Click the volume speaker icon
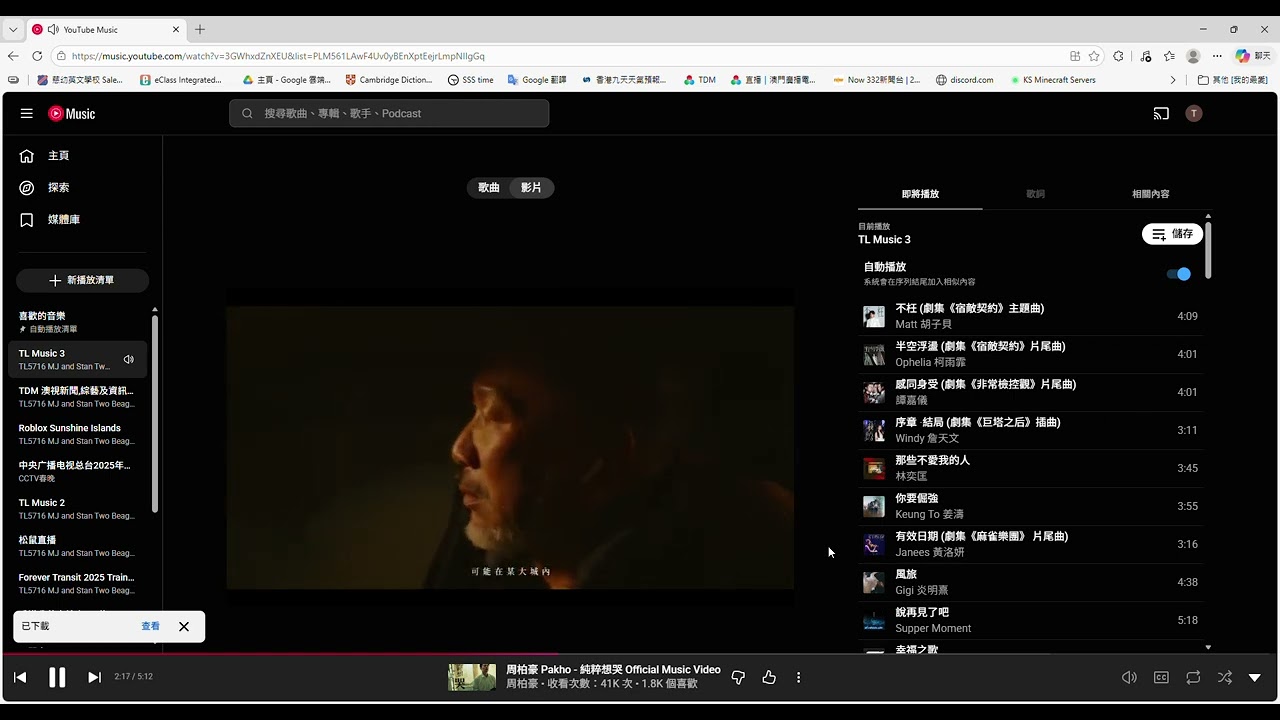Image resolution: width=1280 pixels, height=720 pixels. (1129, 677)
